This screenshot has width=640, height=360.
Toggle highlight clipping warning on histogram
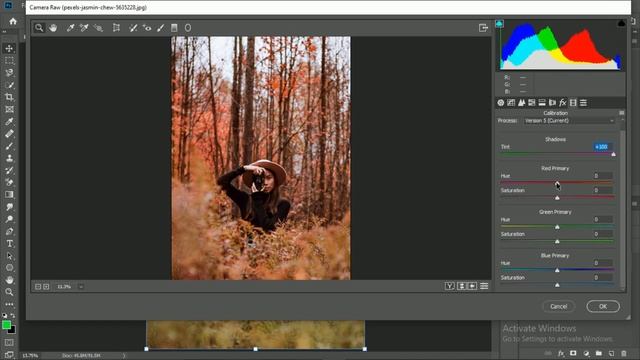tap(621, 23)
